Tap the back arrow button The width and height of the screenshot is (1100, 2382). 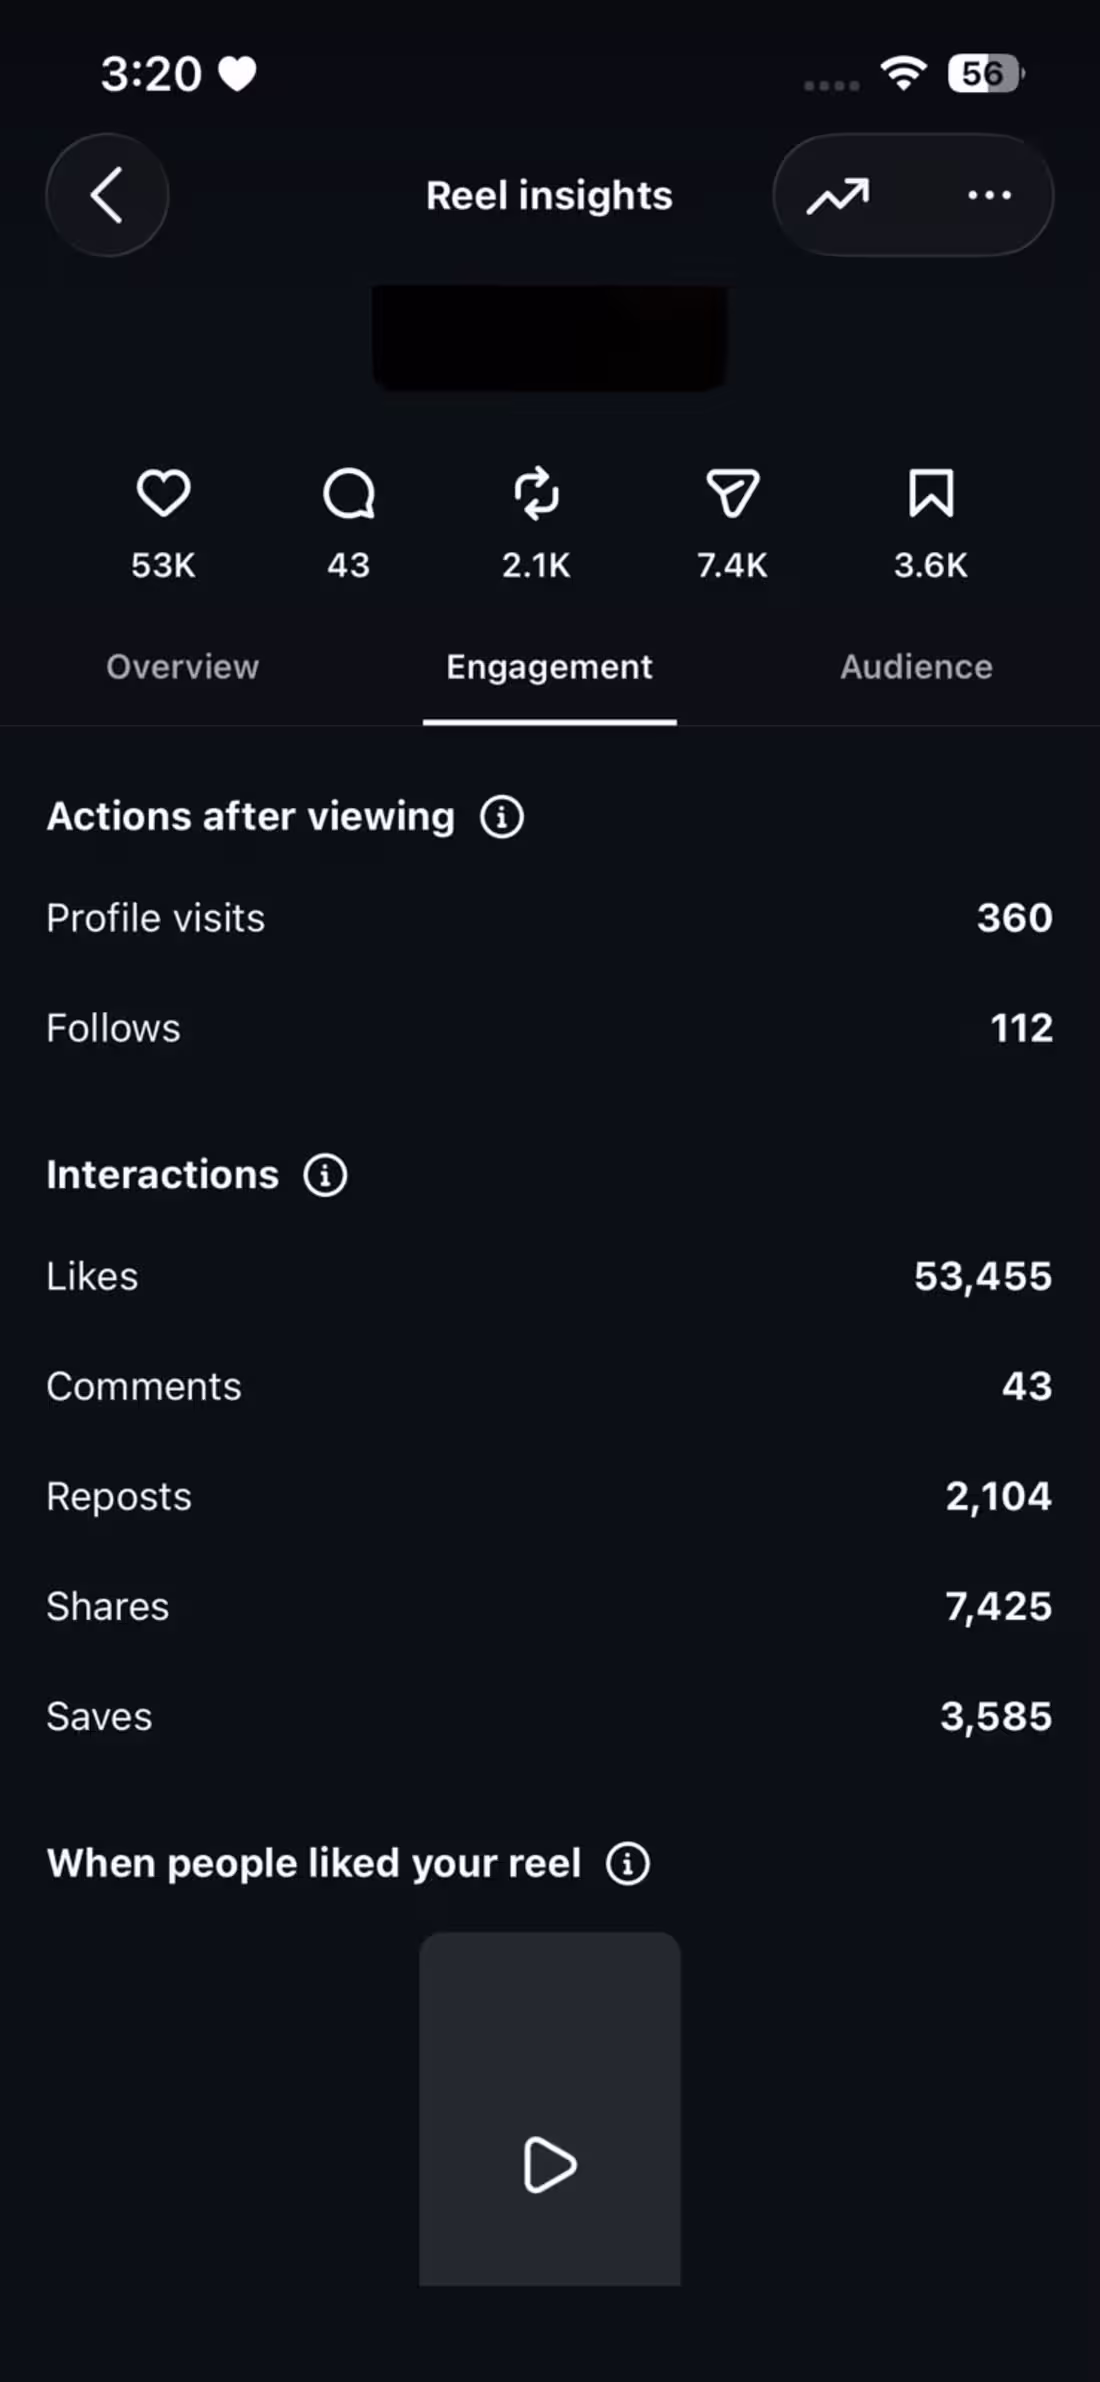[x=107, y=195]
